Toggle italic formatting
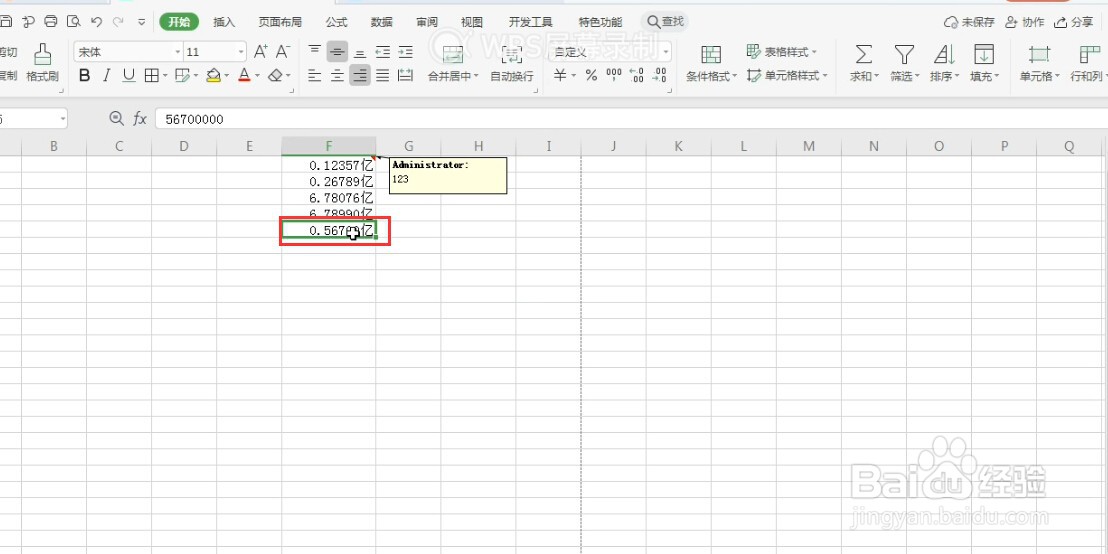 (107, 76)
